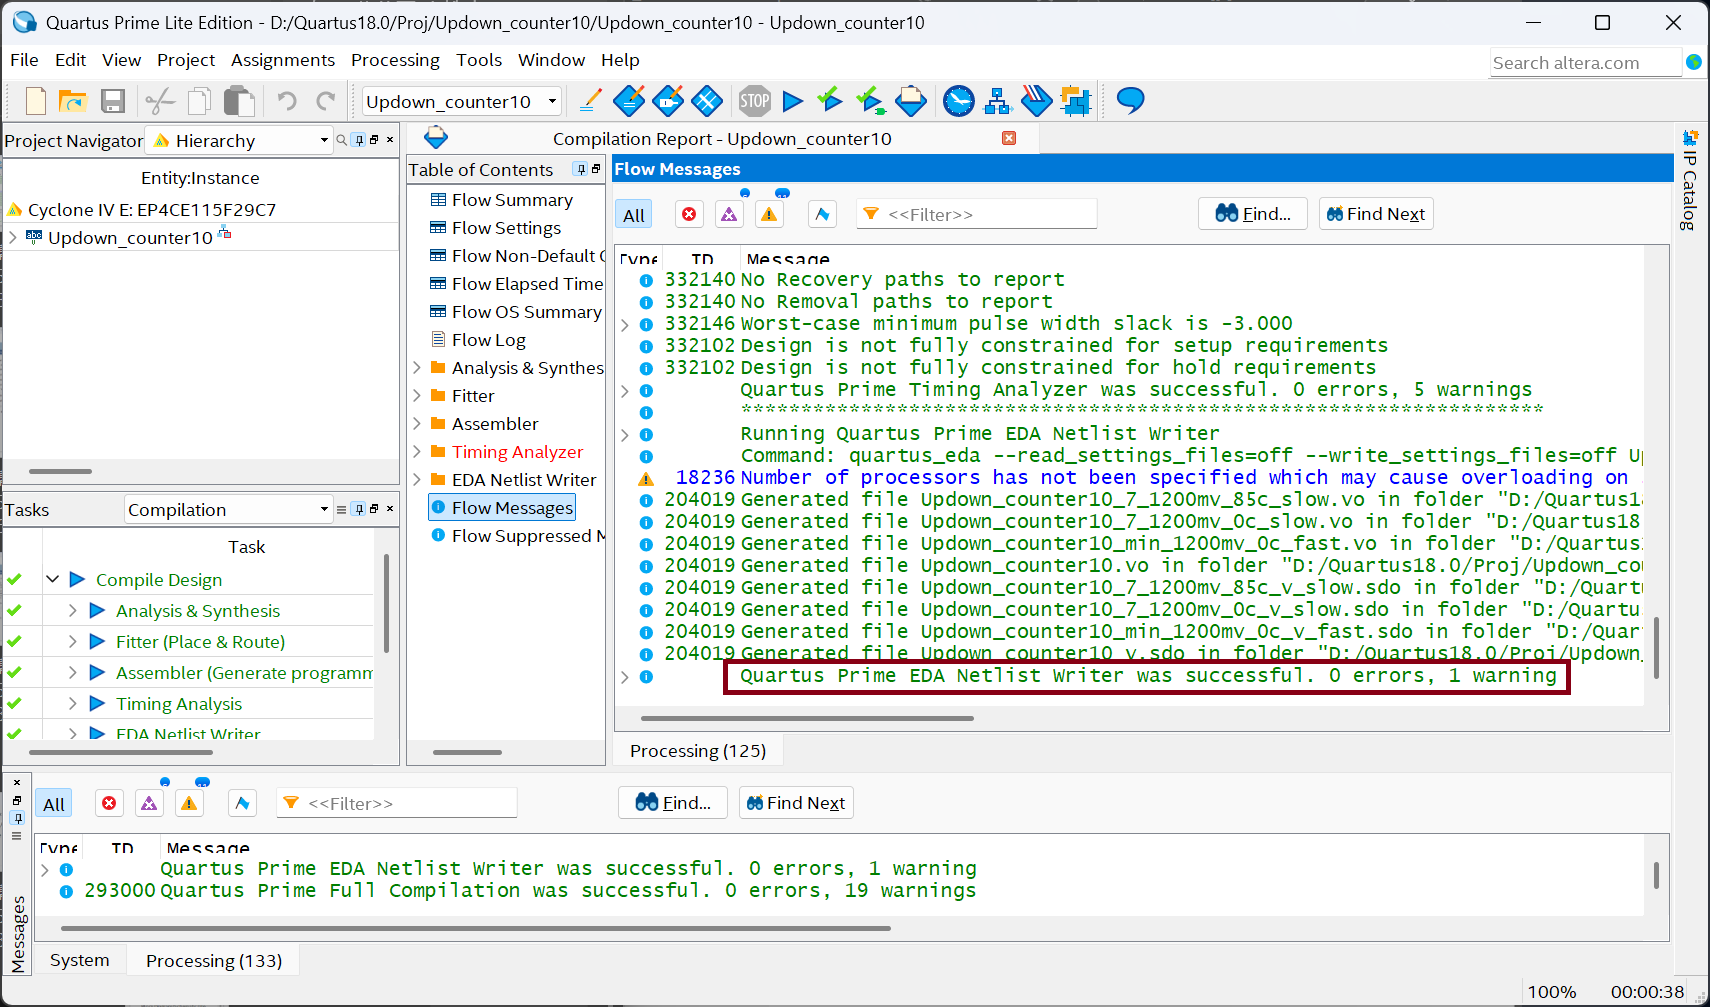Image resolution: width=1710 pixels, height=1007 pixels.
Task: Open help via the speech bubble icon
Action: pyautogui.click(x=1130, y=101)
